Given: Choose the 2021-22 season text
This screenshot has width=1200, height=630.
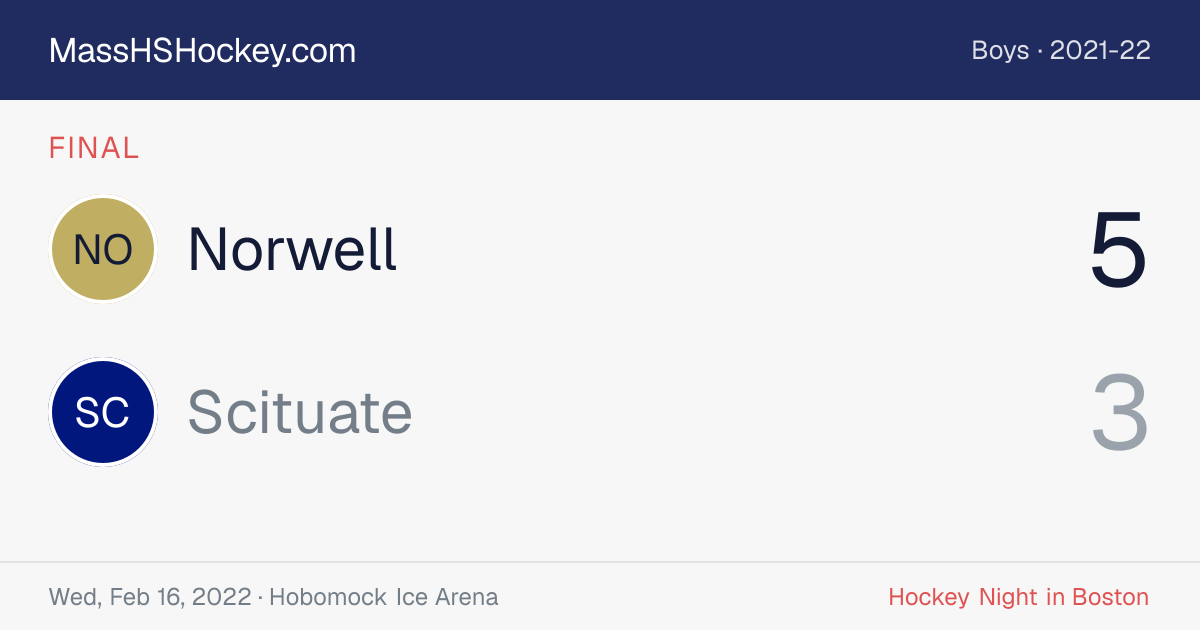Looking at the screenshot, I should pos(1100,50).
